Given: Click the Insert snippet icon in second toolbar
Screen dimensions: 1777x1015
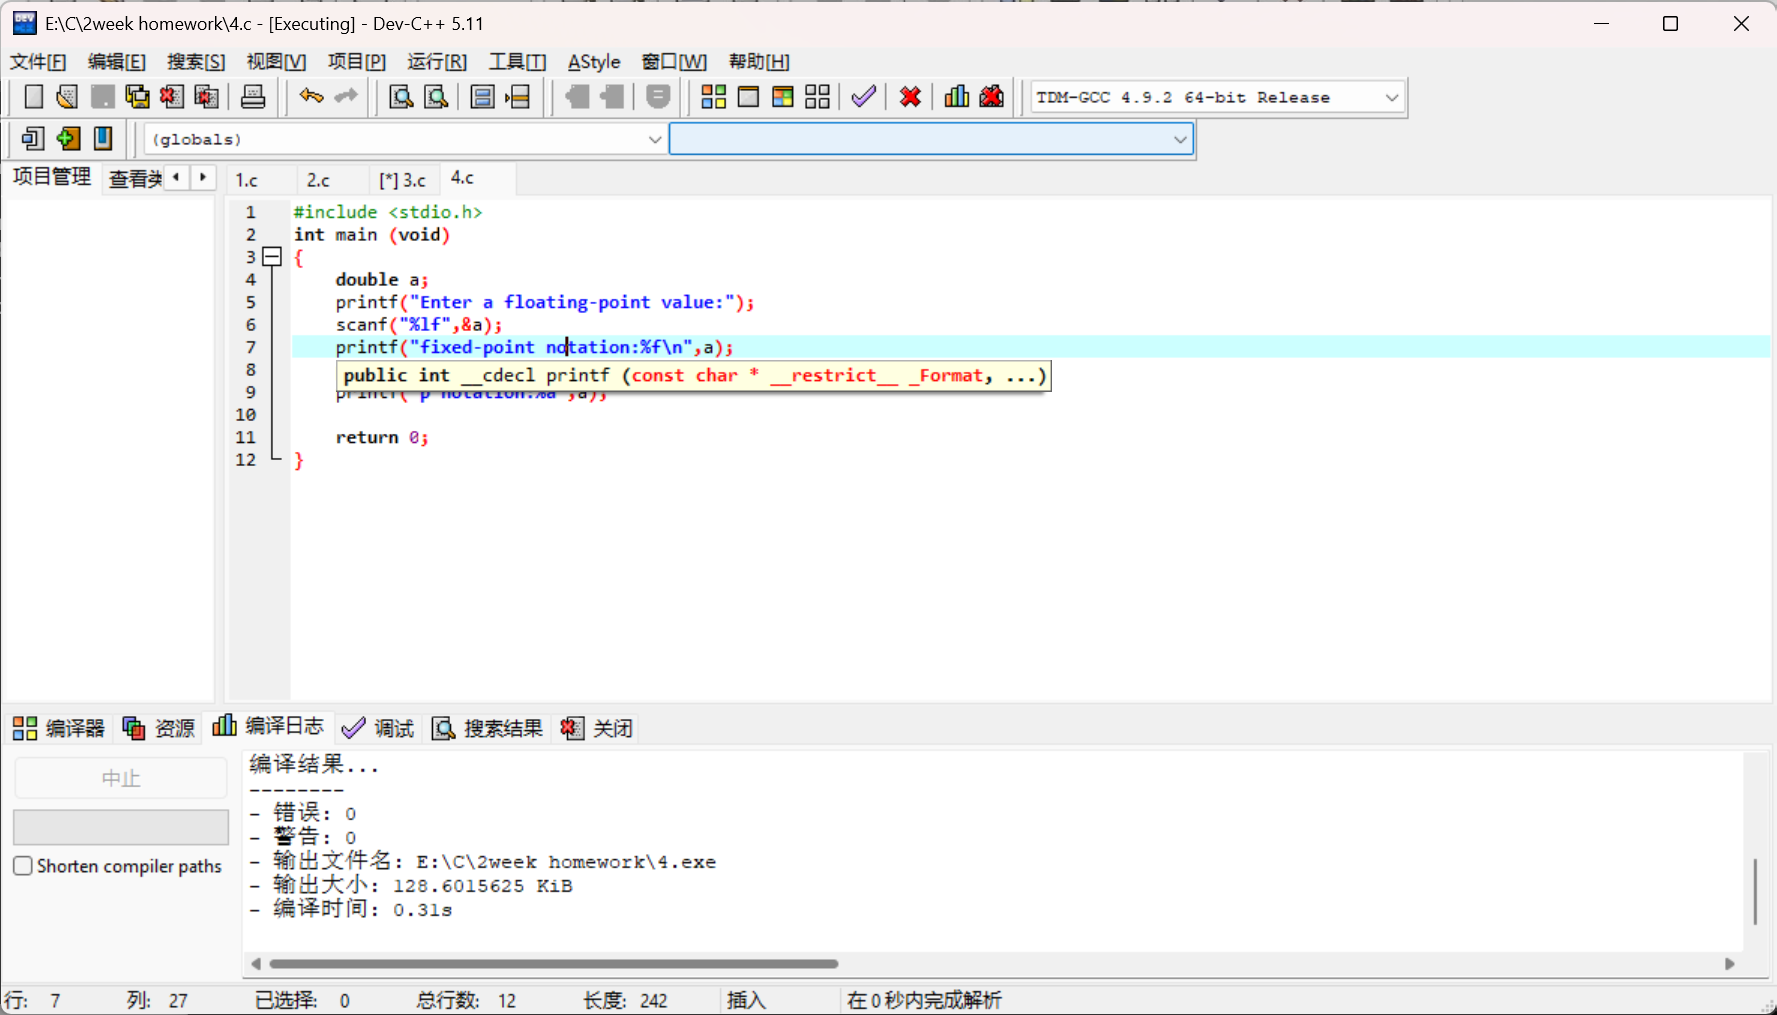Looking at the screenshot, I should click(33, 138).
